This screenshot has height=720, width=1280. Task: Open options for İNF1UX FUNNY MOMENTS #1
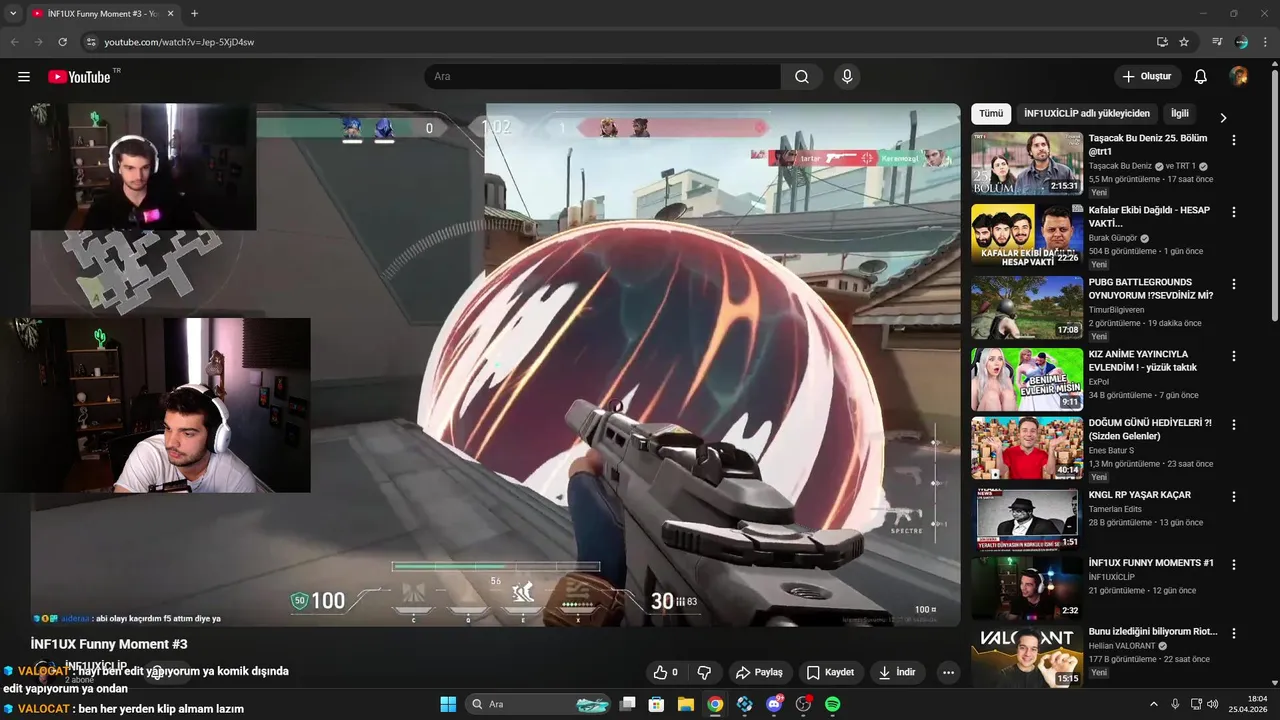[x=1233, y=564]
